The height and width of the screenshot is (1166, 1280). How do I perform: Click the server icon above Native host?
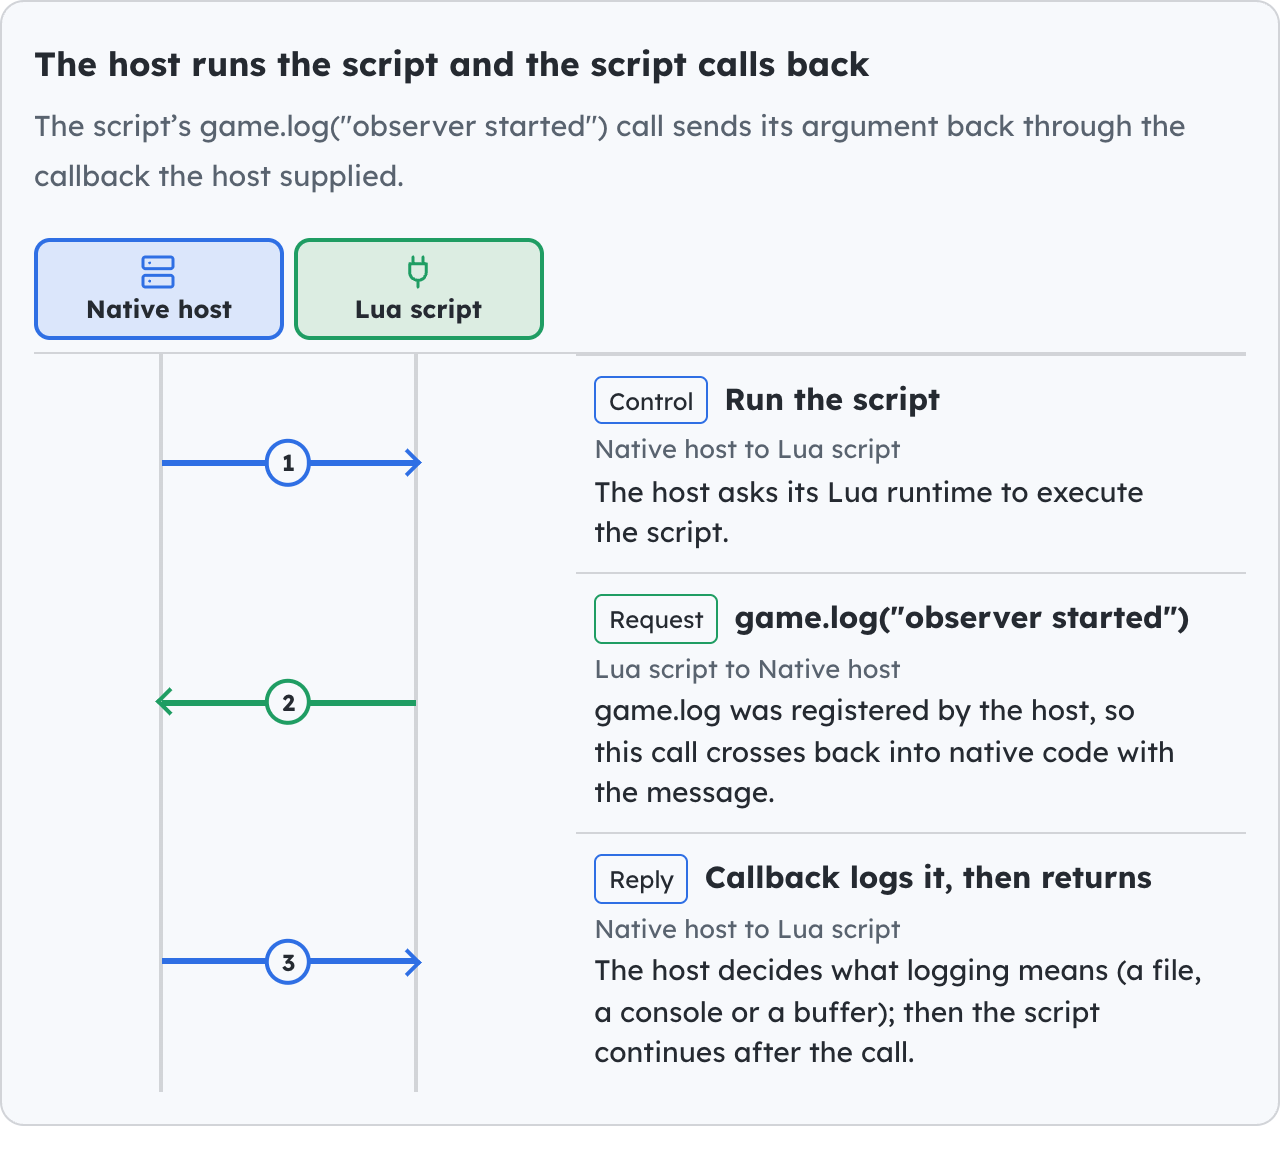pyautogui.click(x=158, y=272)
